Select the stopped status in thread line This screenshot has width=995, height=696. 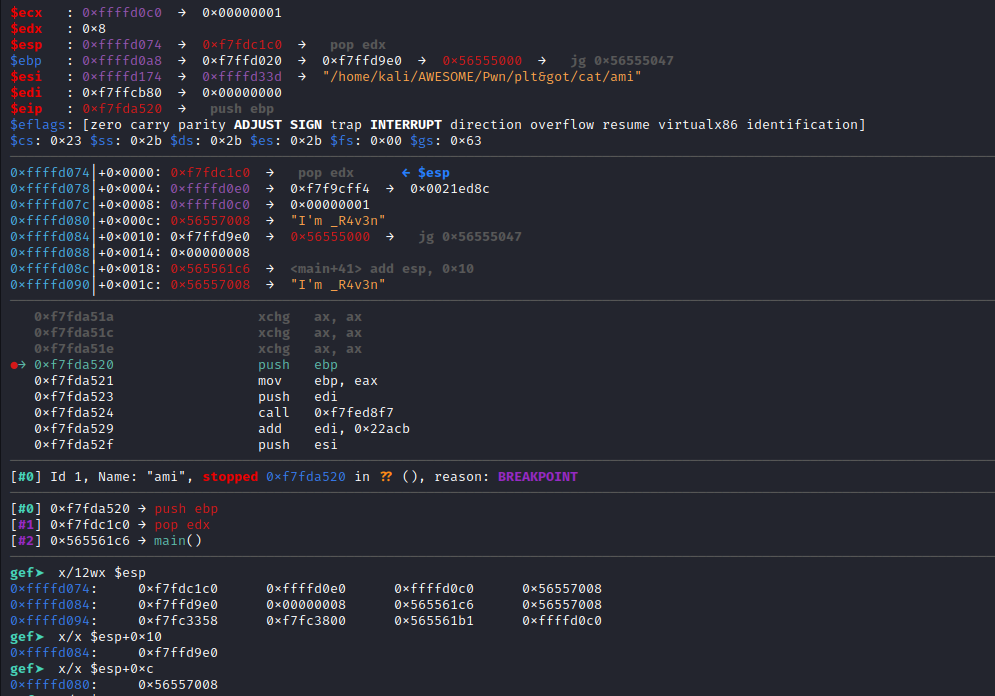[x=230, y=476]
